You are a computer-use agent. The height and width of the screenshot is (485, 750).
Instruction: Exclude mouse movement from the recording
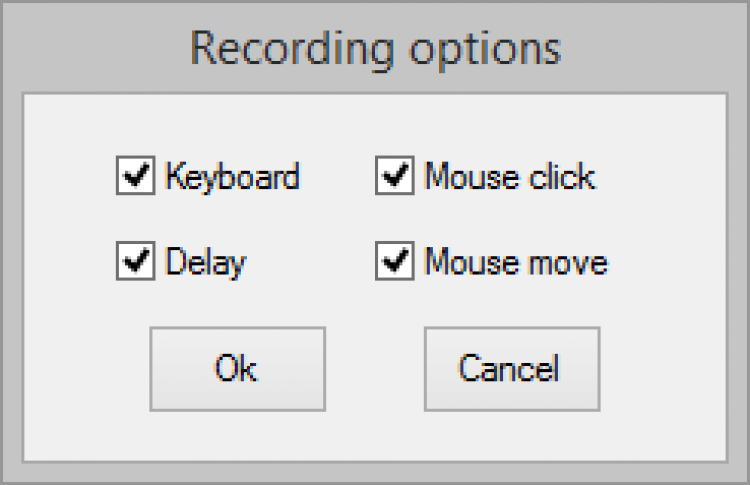pyautogui.click(x=394, y=262)
